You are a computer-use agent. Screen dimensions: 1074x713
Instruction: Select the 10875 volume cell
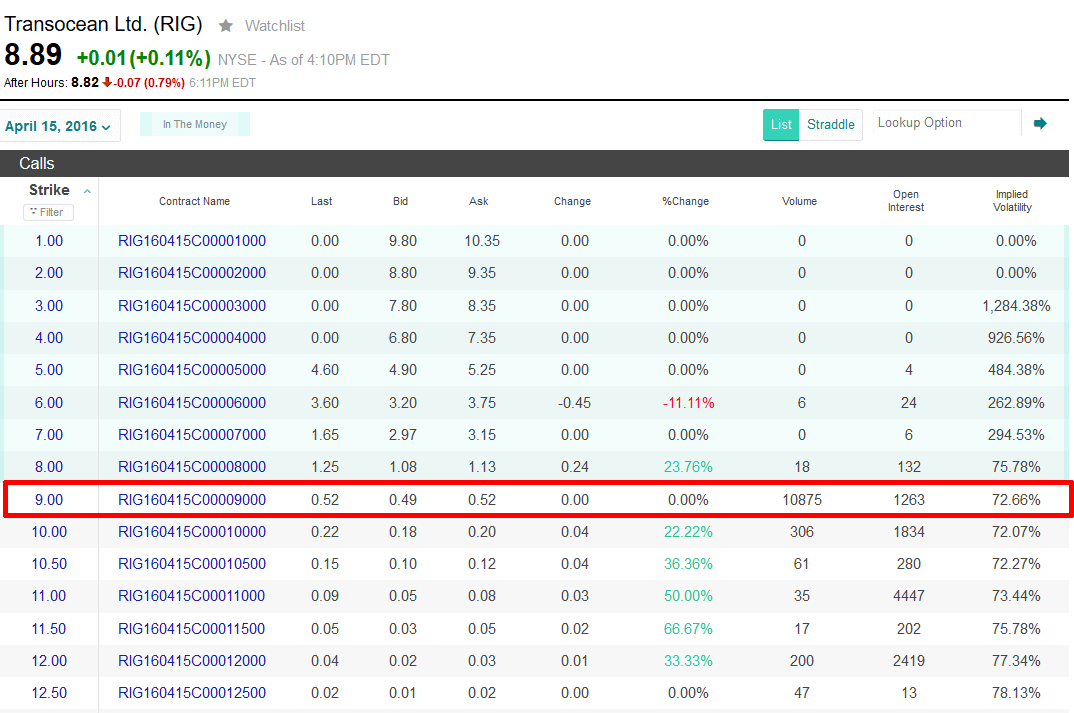[802, 500]
